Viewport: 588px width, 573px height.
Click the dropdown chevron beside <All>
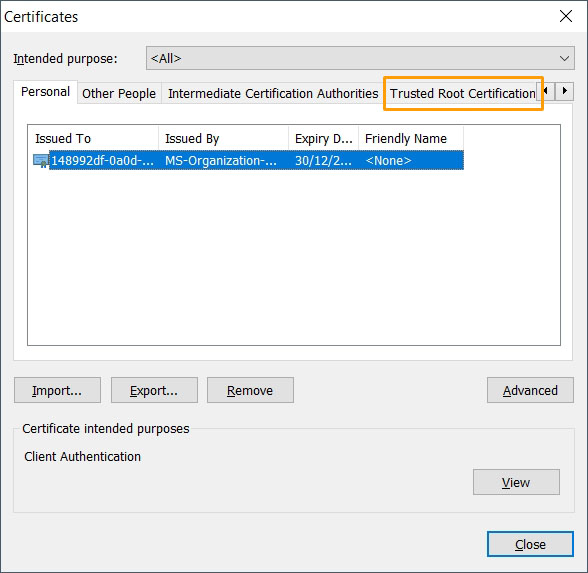564,58
